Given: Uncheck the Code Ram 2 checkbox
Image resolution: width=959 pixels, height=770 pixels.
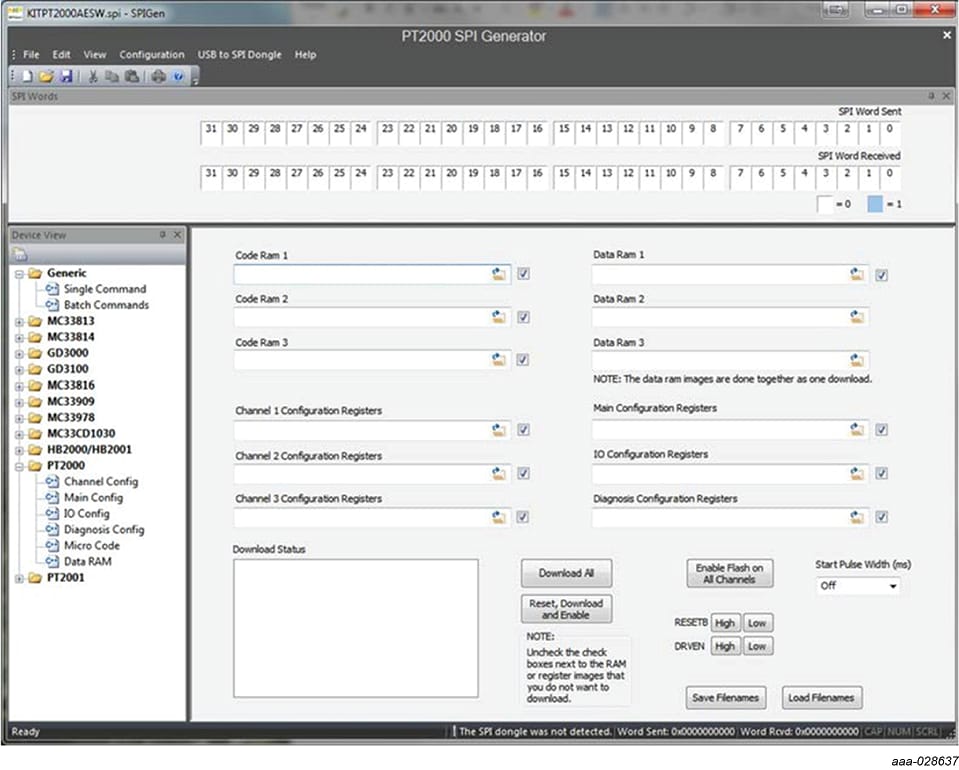Looking at the screenshot, I should click(x=523, y=318).
